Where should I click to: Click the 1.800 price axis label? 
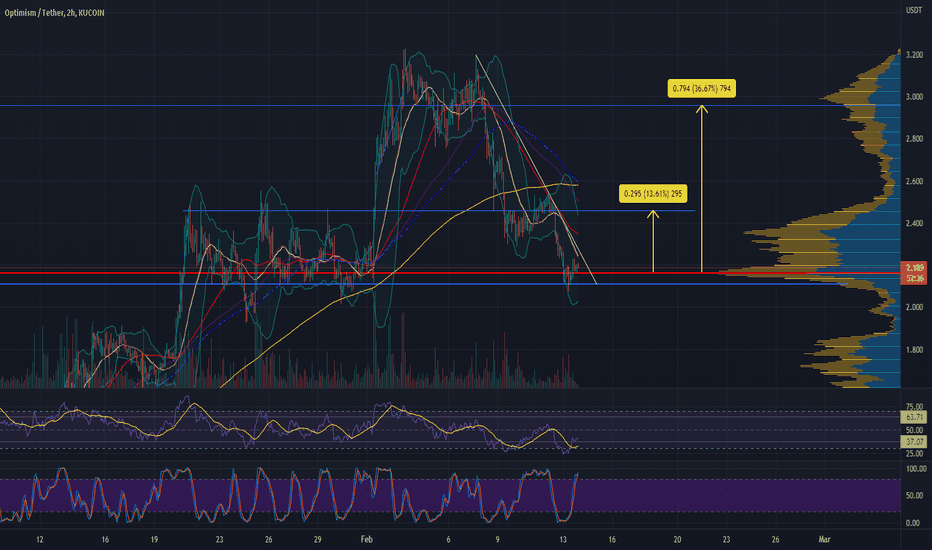click(914, 350)
